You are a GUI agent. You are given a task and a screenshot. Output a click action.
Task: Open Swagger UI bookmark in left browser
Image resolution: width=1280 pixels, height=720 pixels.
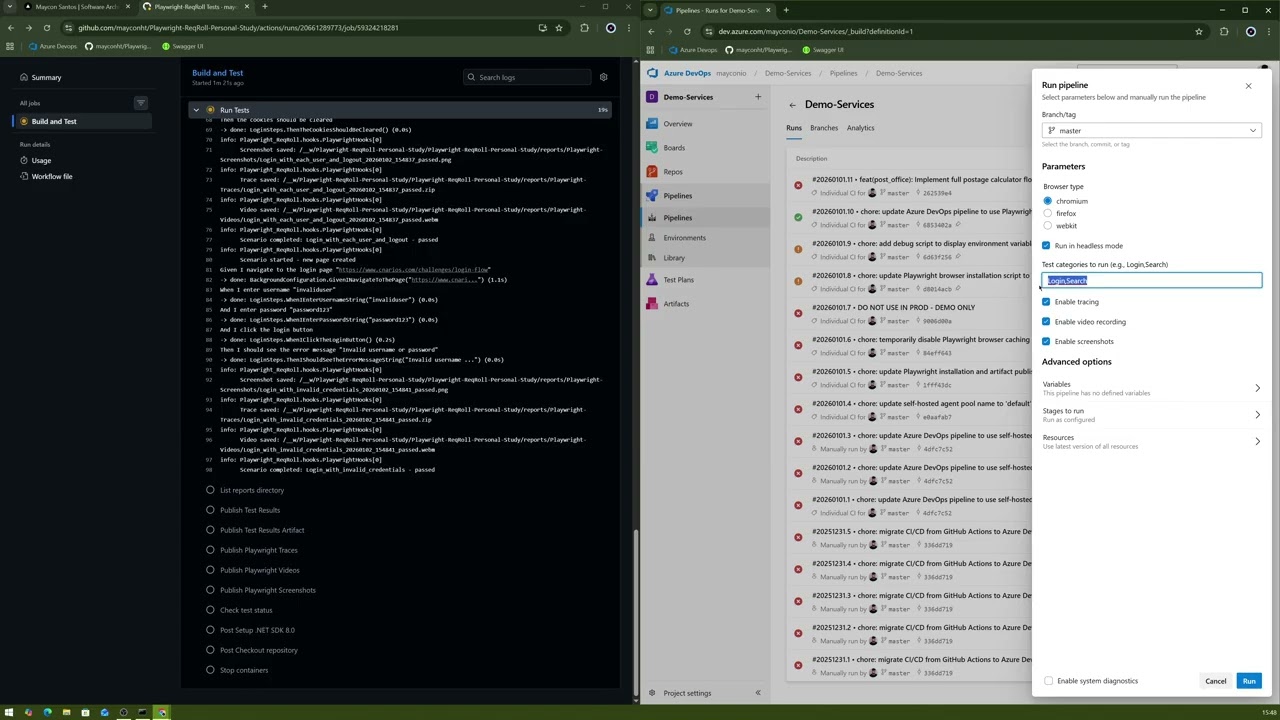184,46
